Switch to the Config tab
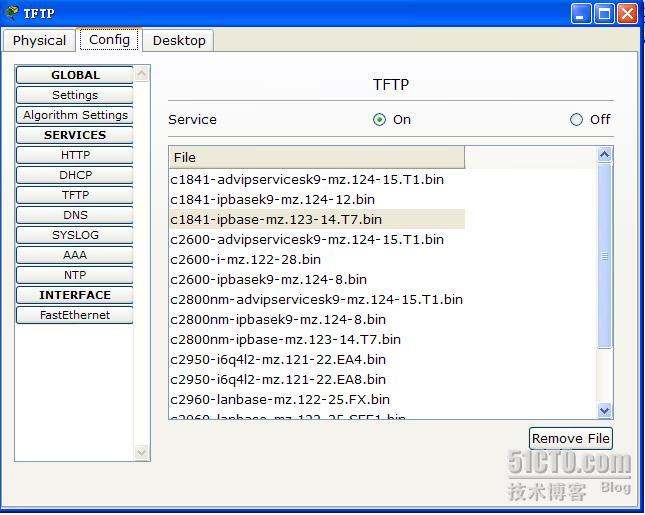This screenshot has width=645, height=515. coord(109,39)
